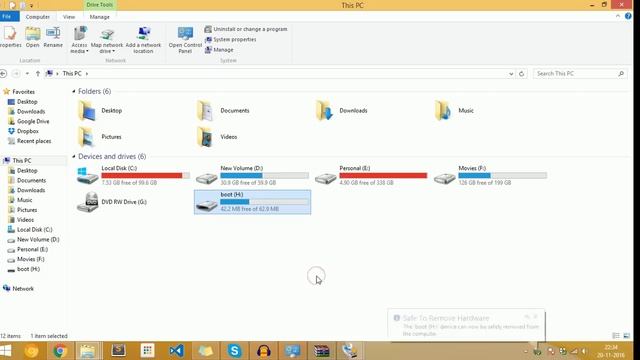Image resolution: width=640 pixels, height=360 pixels.
Task: Open the File menu
Action: point(8,17)
